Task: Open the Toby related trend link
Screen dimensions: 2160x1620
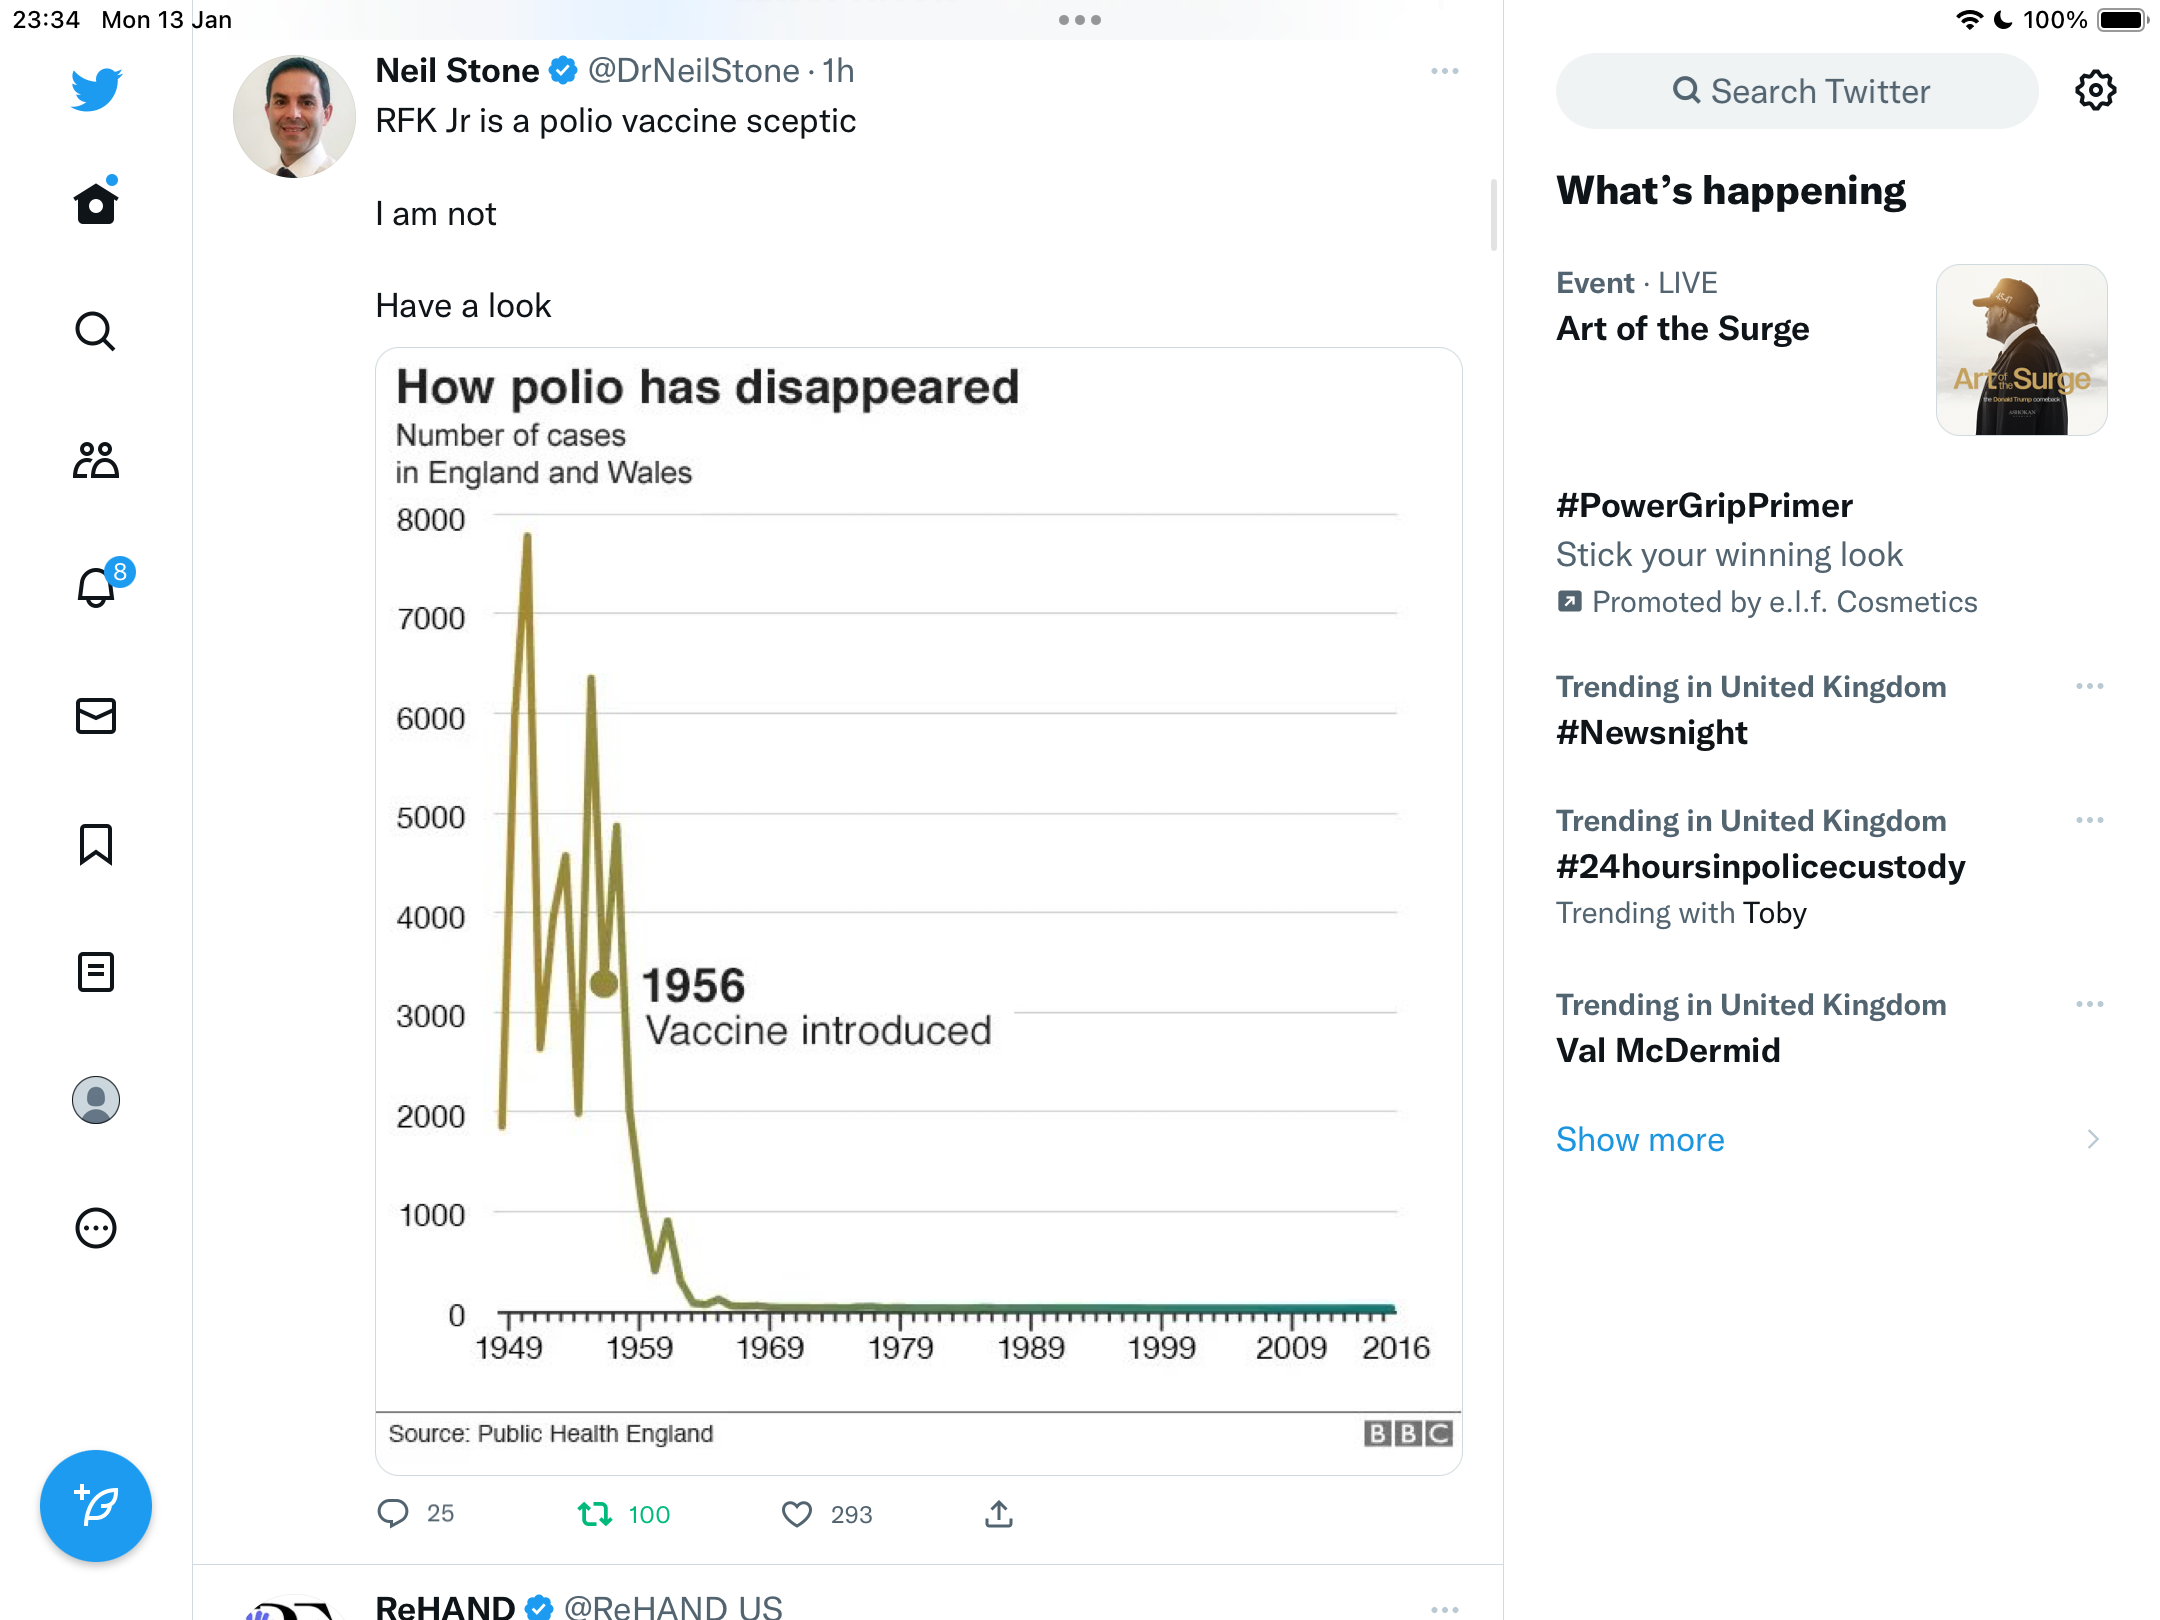Action: pos(1774,913)
